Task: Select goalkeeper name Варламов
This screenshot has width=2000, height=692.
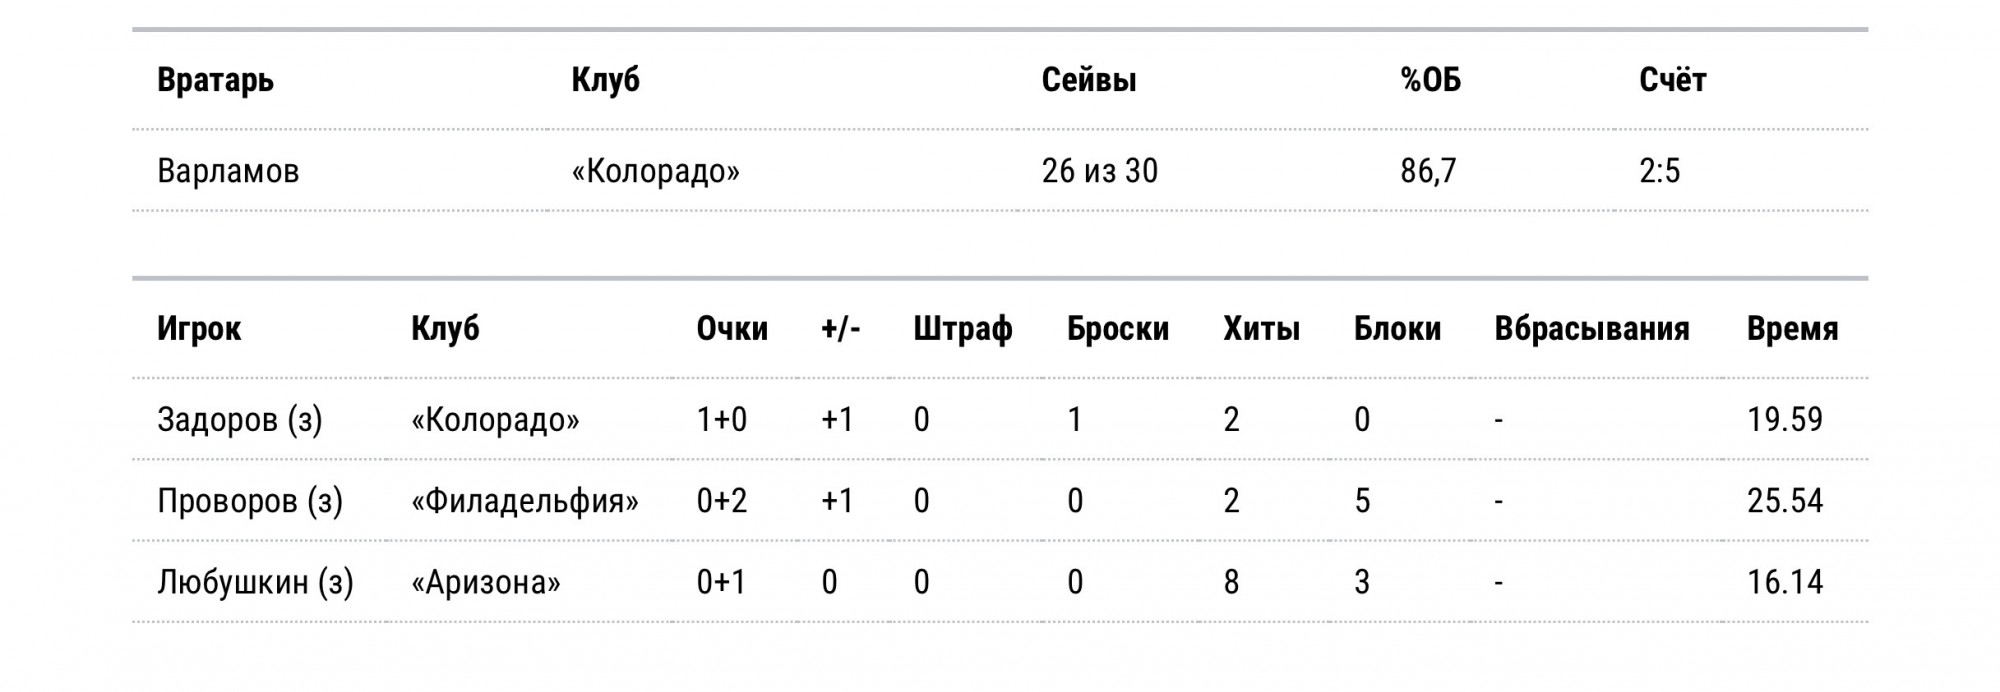Action: click(x=228, y=171)
